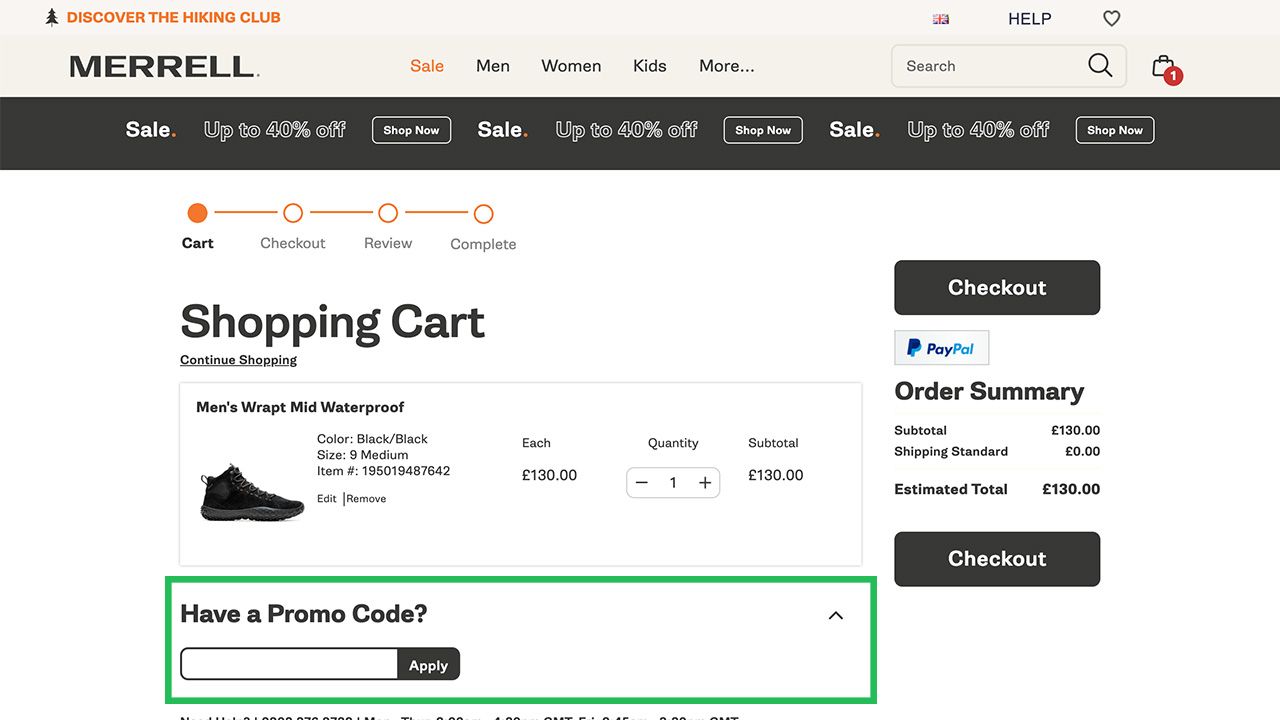Click the first Shop Now banner button
This screenshot has width=1280, height=720.
[412, 130]
